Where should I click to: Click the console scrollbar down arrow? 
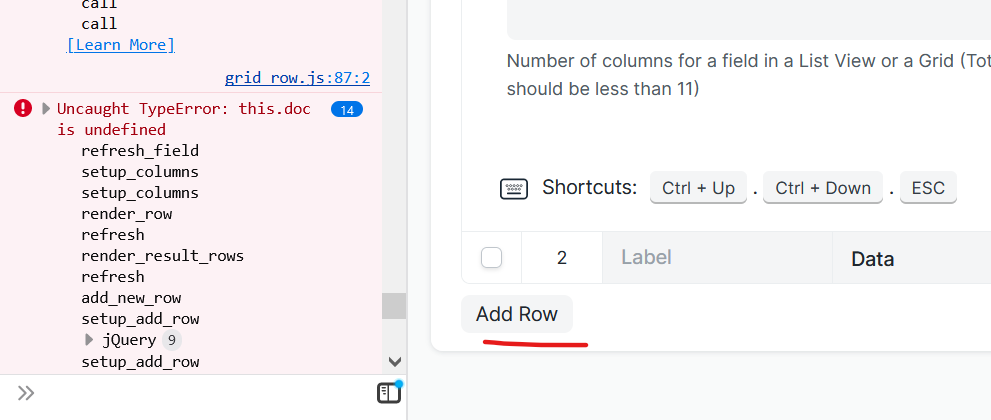click(x=395, y=362)
